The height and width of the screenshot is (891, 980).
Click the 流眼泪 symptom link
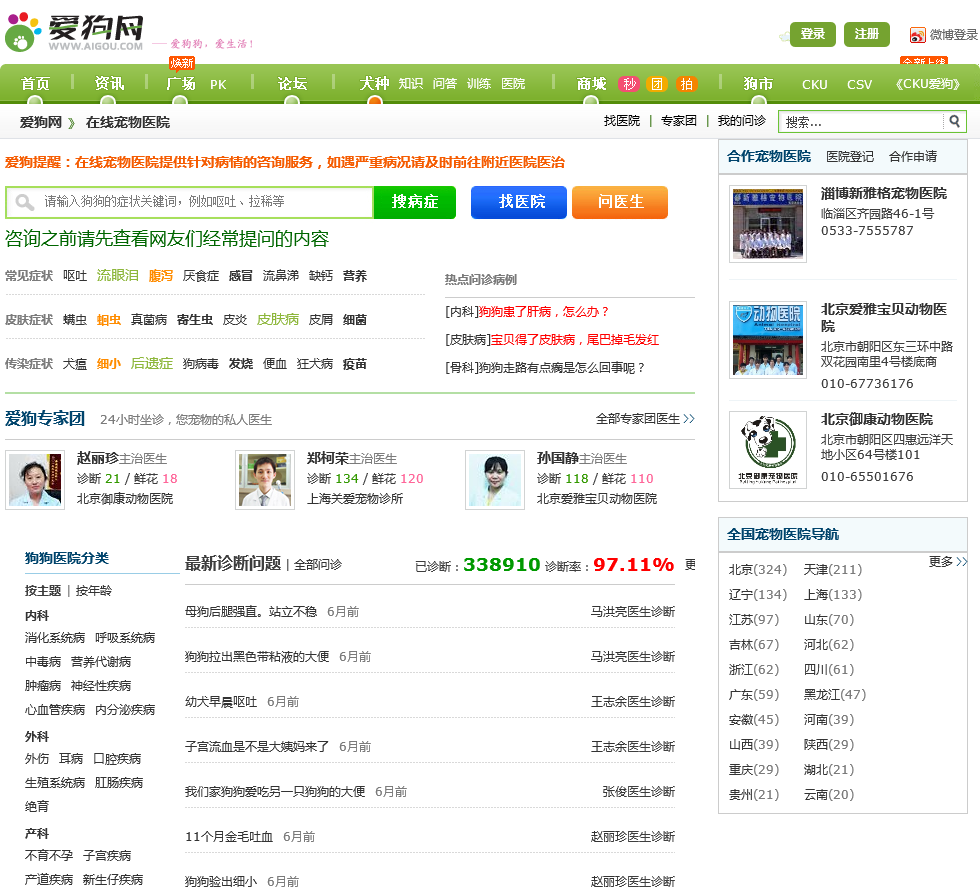[x=118, y=276]
